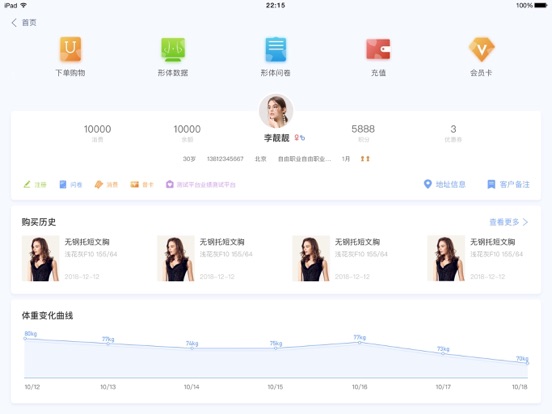Click the 10/15 date axis label
Screen dimensions: 552x414
coord(275,387)
